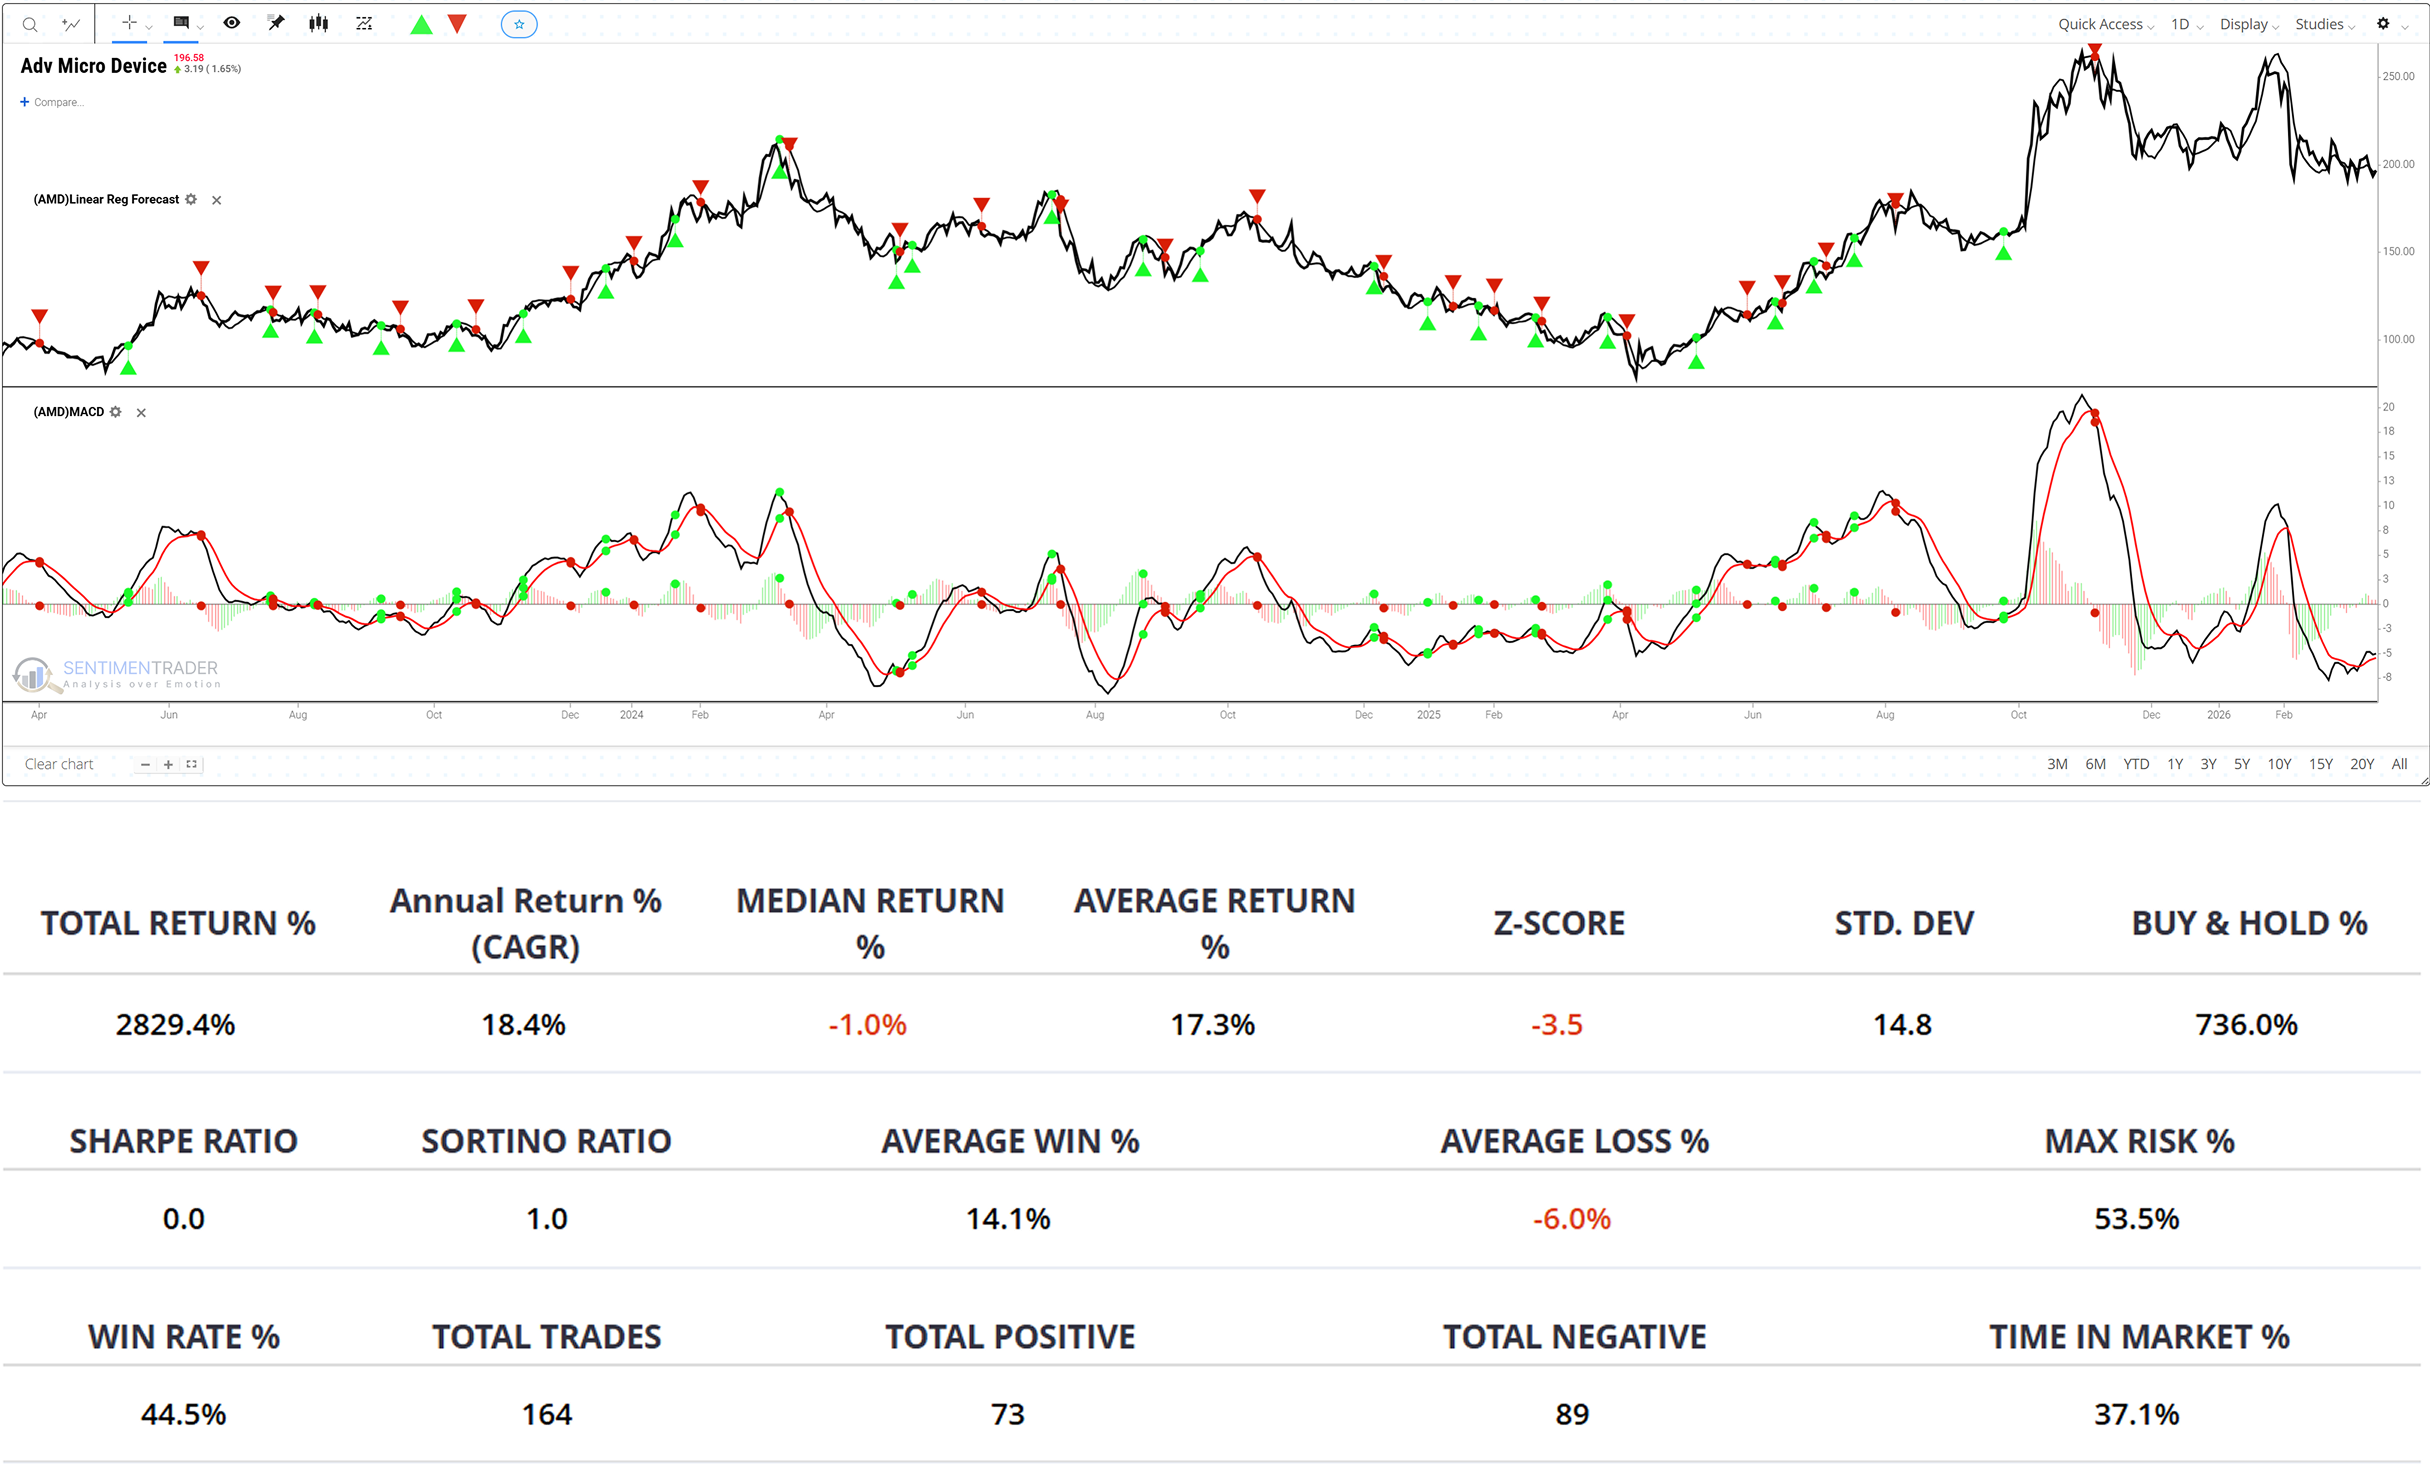Remove the Linear Reg Forecast indicator
The image size is (2430, 1468).
pyautogui.click(x=216, y=200)
